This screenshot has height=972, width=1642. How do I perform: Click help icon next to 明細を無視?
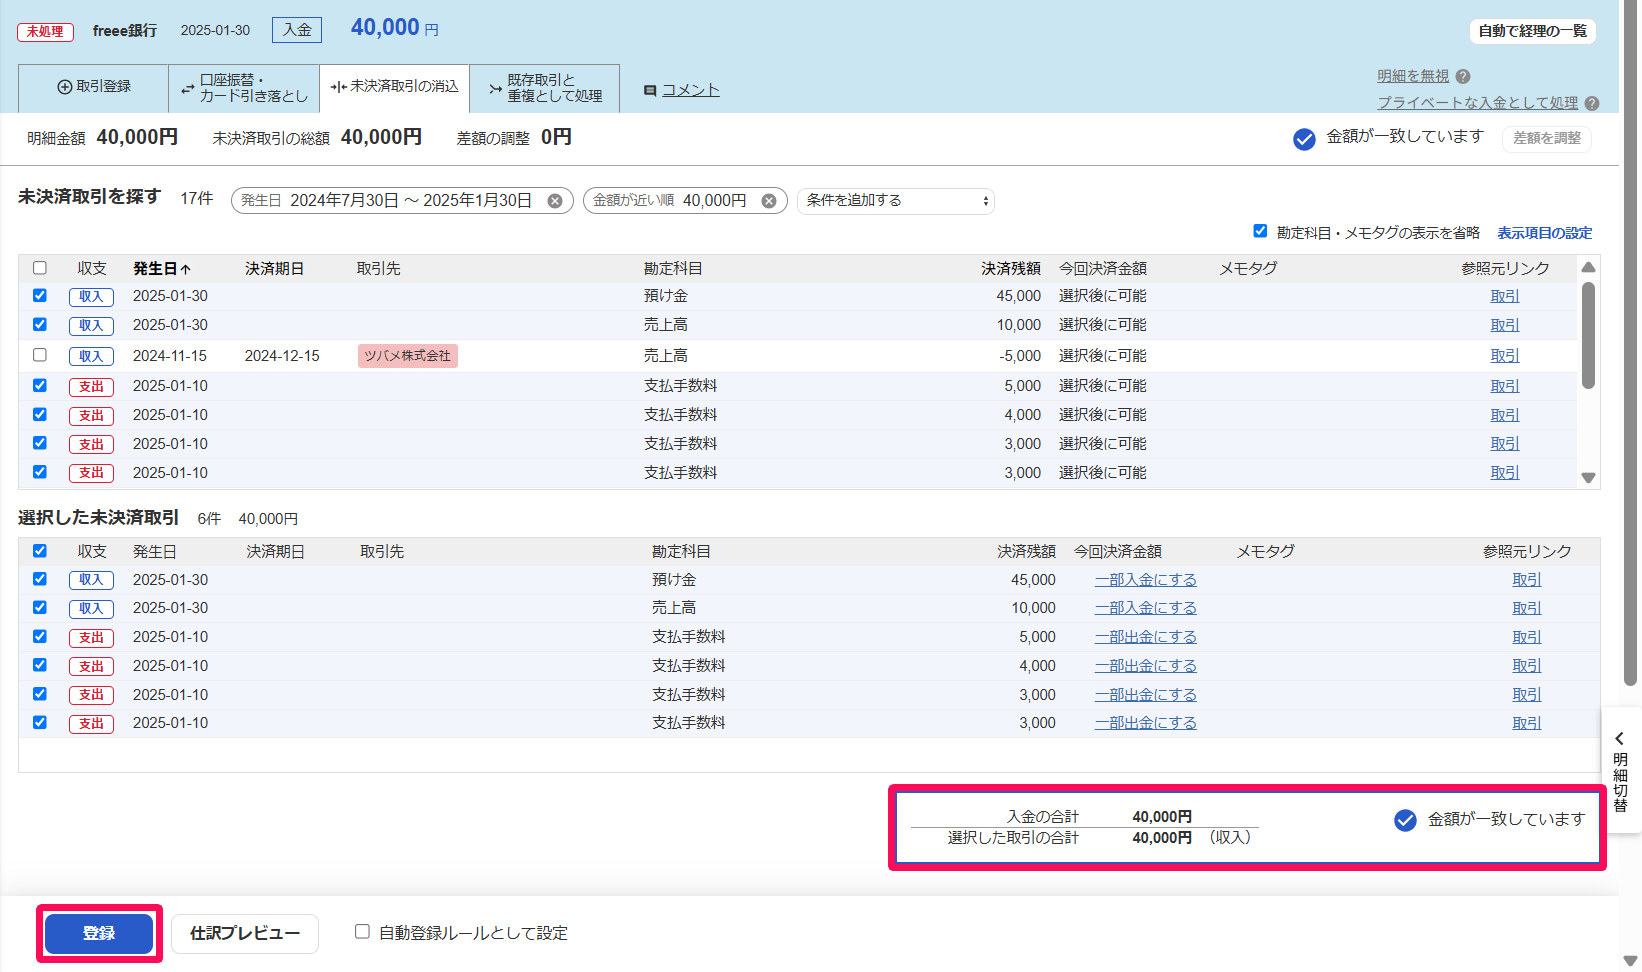[x=1463, y=76]
